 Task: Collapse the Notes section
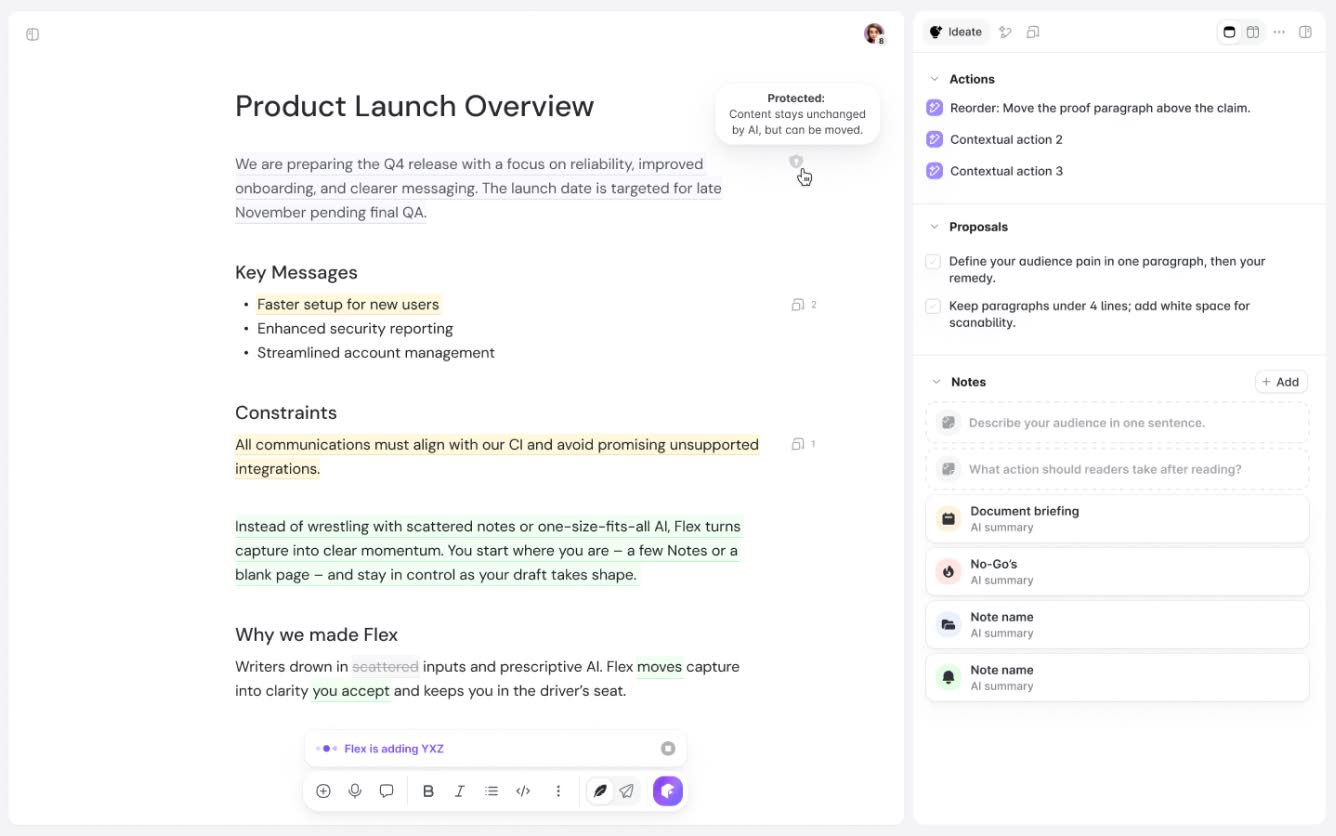(x=936, y=382)
